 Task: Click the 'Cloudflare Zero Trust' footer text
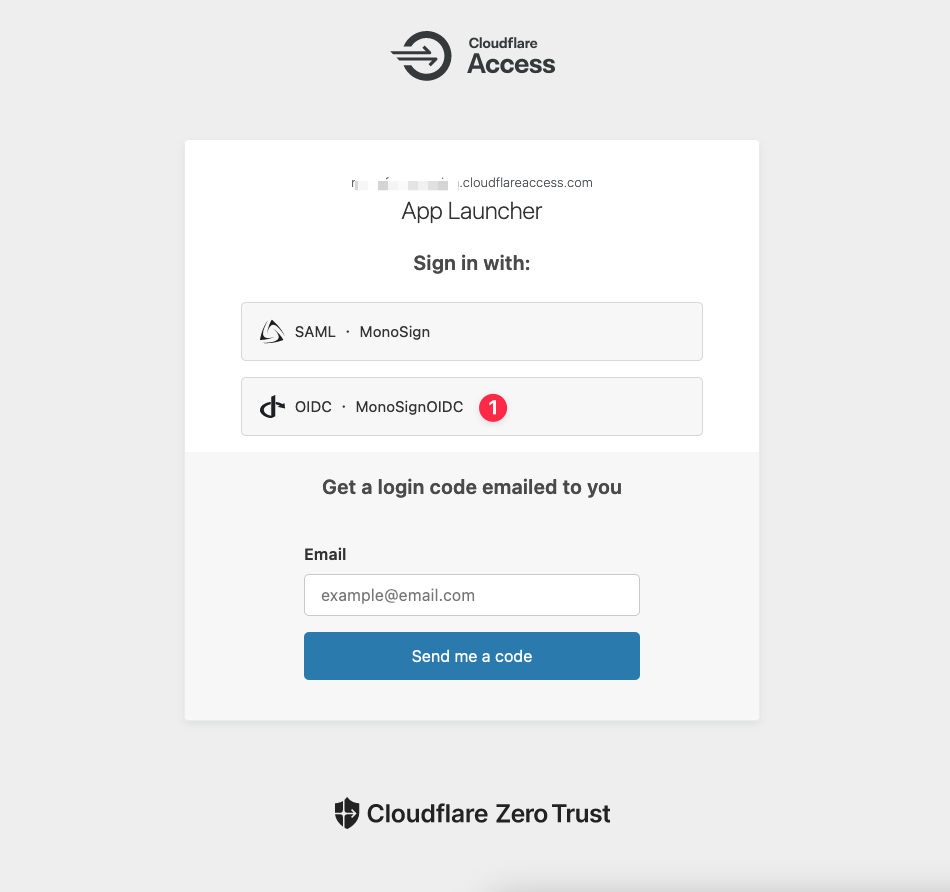click(488, 813)
